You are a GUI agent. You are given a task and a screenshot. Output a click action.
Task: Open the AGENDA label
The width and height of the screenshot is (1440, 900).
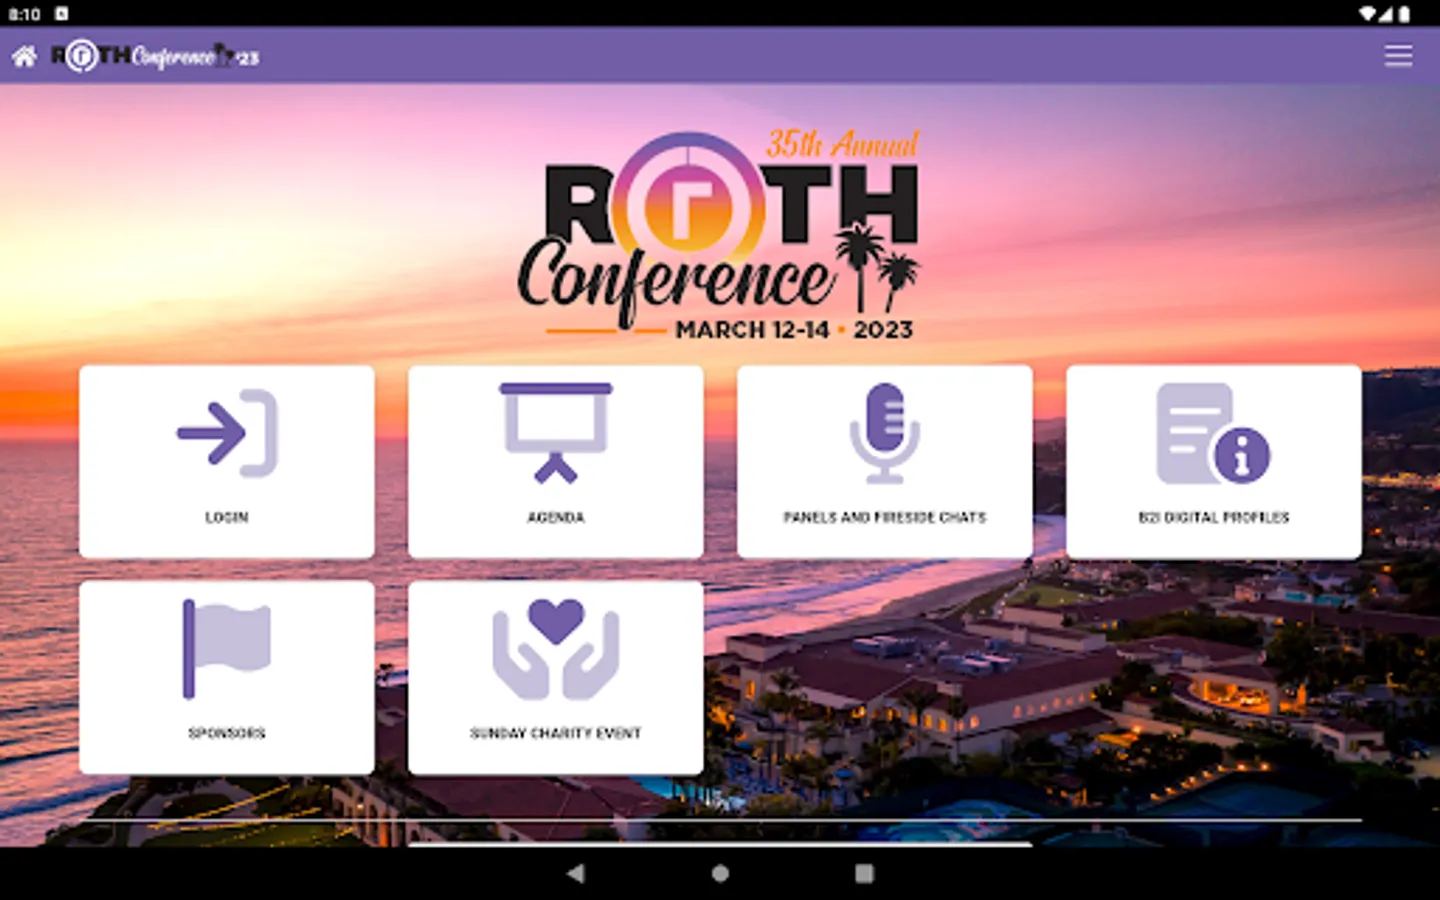pos(556,517)
